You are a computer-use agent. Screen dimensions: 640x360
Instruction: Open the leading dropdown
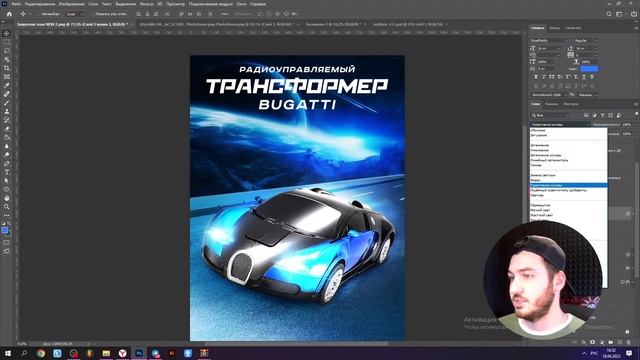pyautogui.click(x=586, y=48)
